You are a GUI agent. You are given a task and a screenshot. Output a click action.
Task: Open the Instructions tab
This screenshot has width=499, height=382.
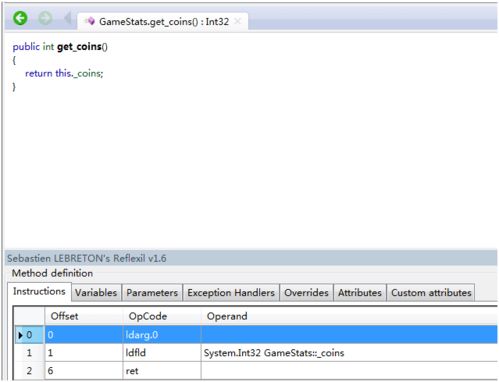coord(39,292)
